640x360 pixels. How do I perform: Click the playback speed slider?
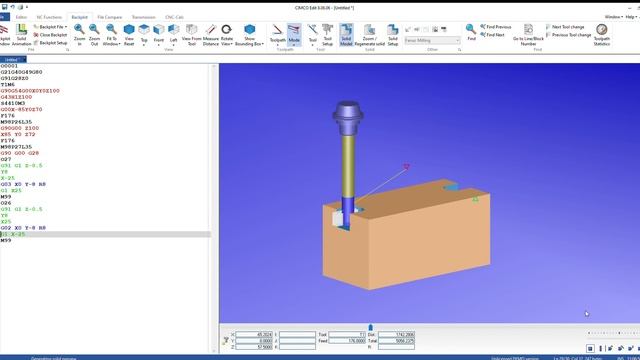[613, 333]
